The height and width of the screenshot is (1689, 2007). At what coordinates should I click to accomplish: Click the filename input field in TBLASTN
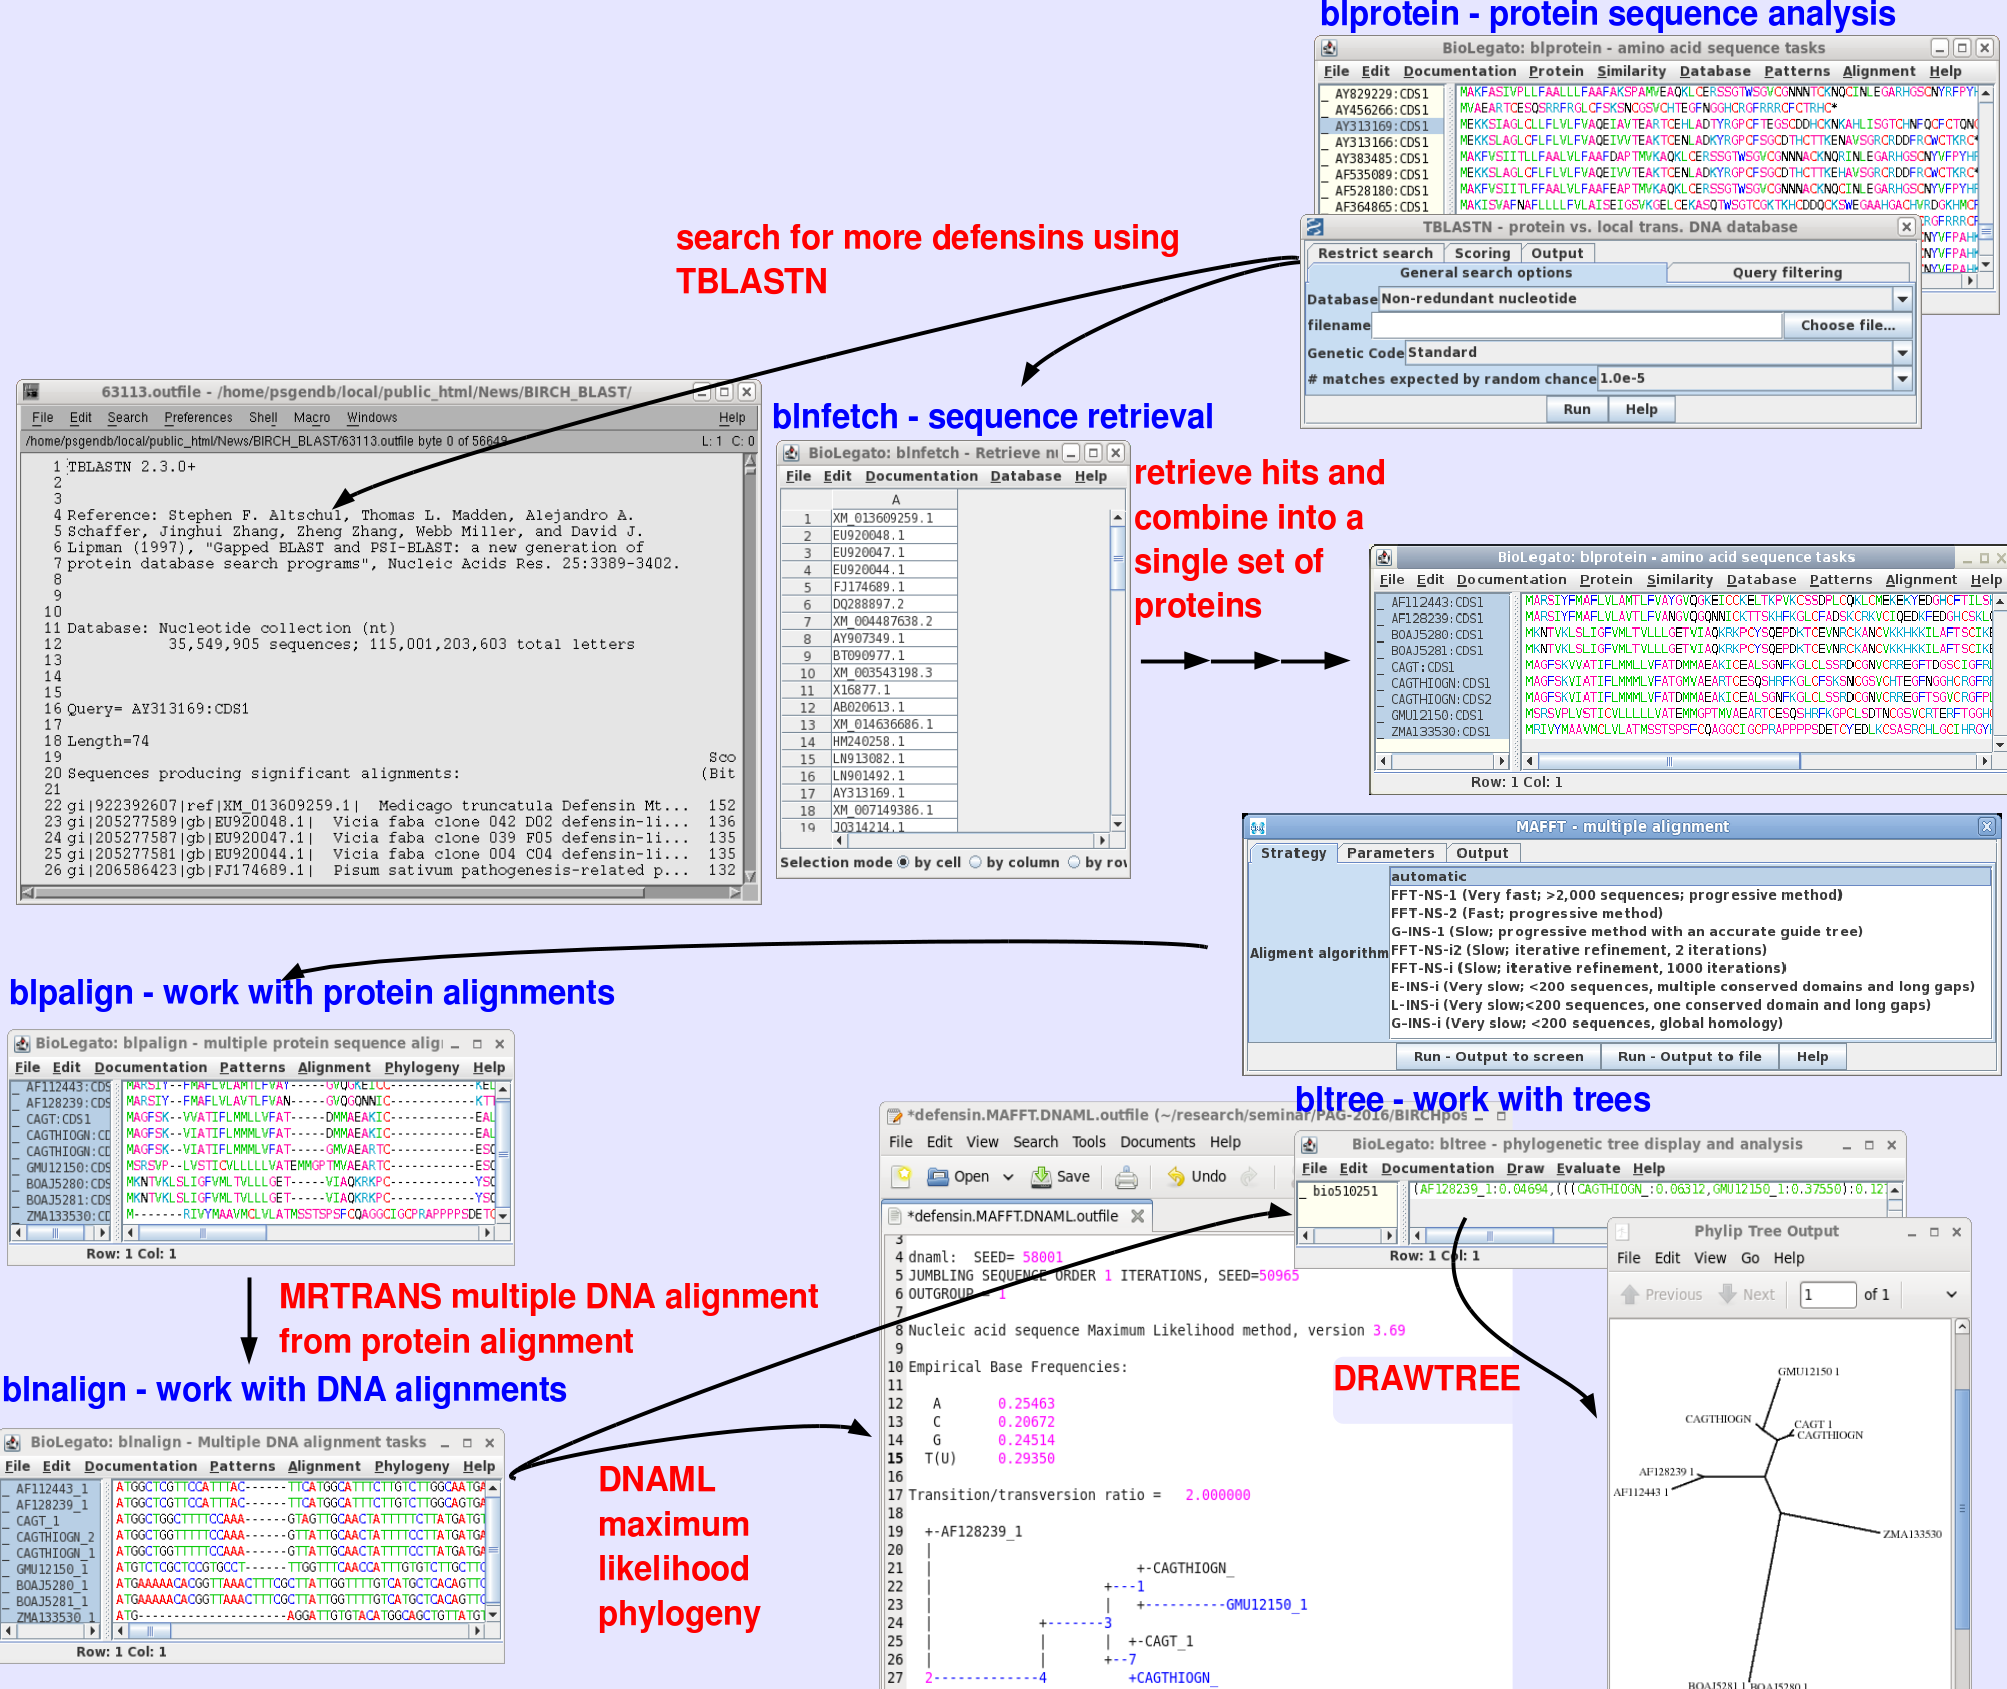pos(1577,325)
